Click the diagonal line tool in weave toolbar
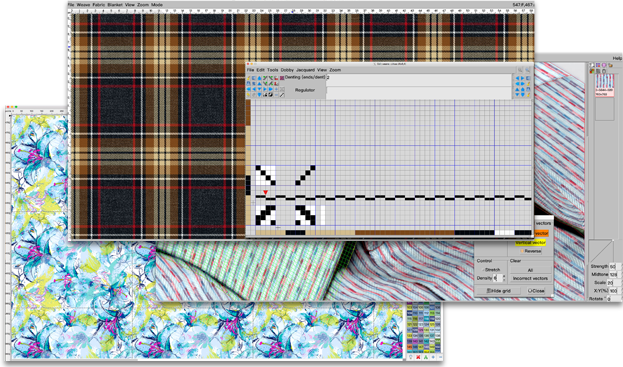 (282, 95)
